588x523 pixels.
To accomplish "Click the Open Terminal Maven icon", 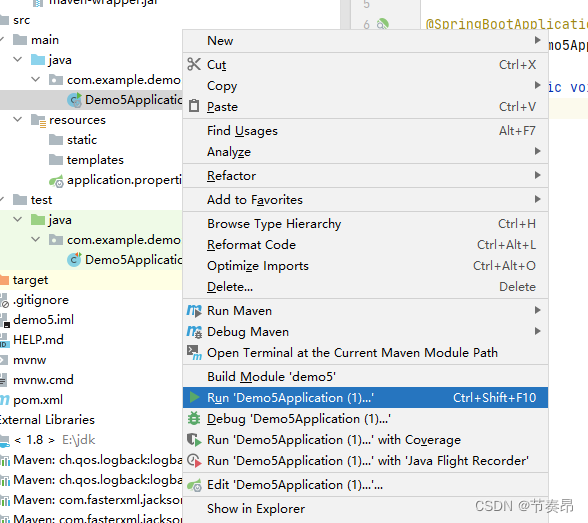I will pos(194,352).
